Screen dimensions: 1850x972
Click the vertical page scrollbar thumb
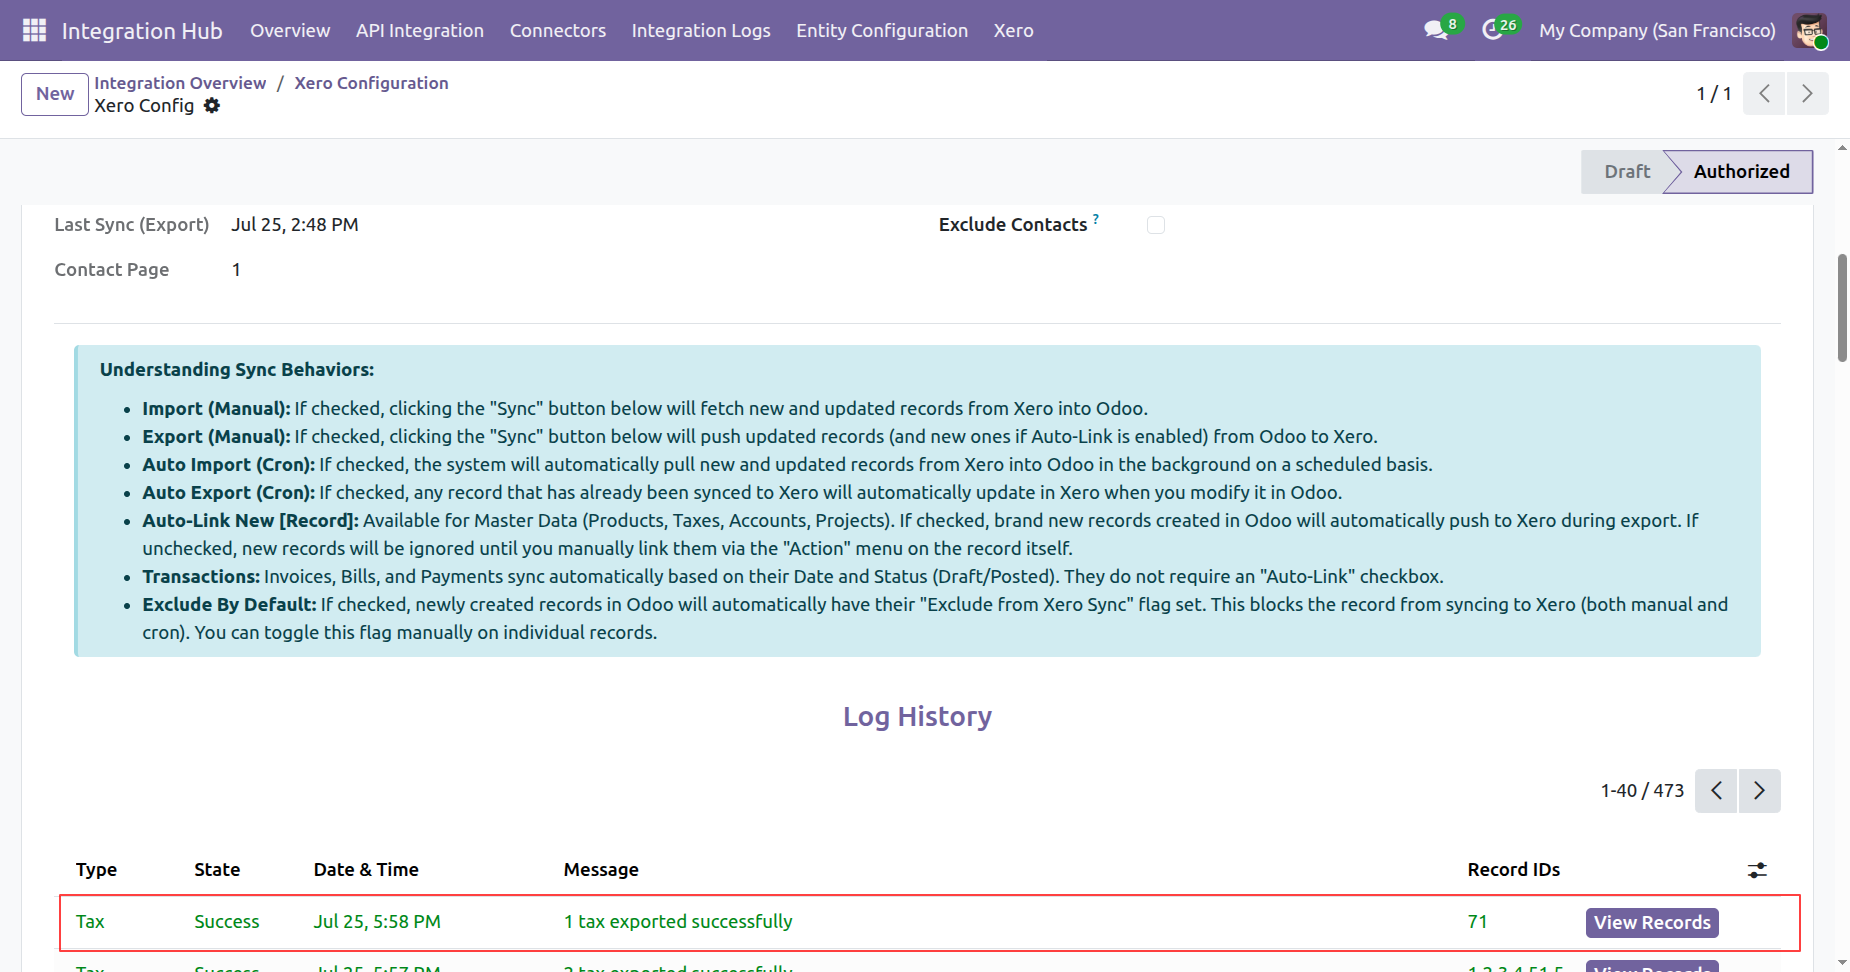click(1842, 308)
